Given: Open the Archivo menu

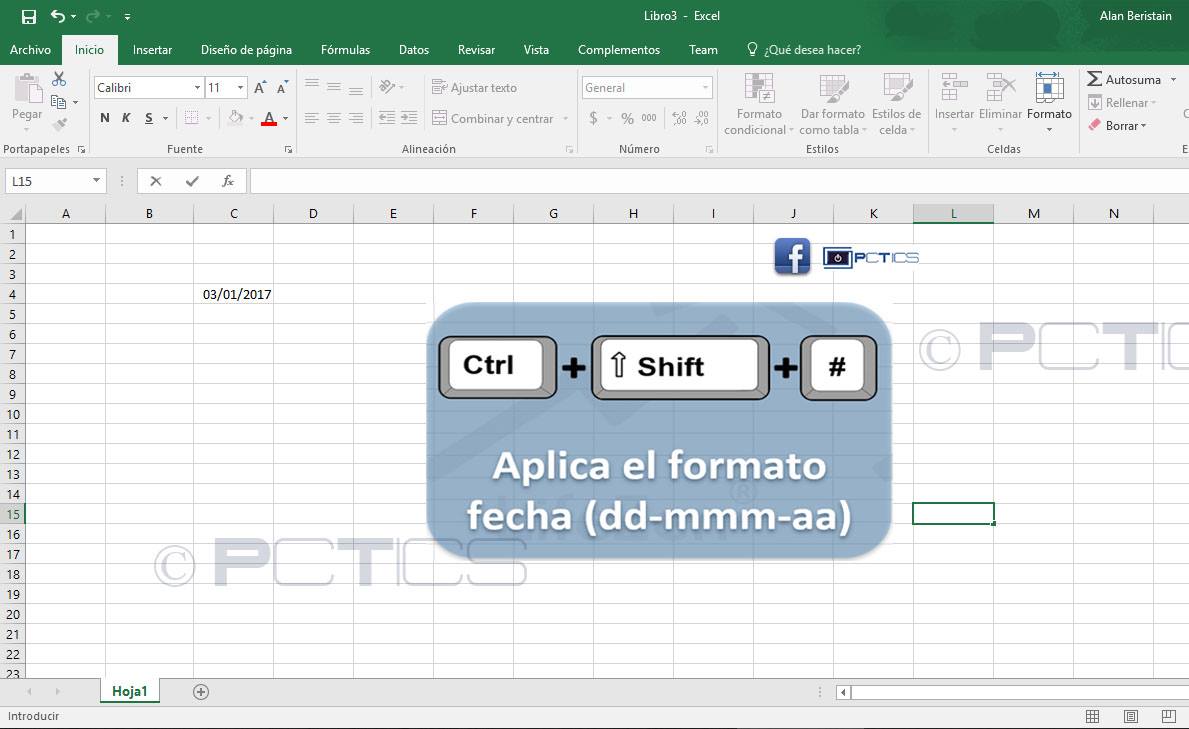Looking at the screenshot, I should coord(30,50).
